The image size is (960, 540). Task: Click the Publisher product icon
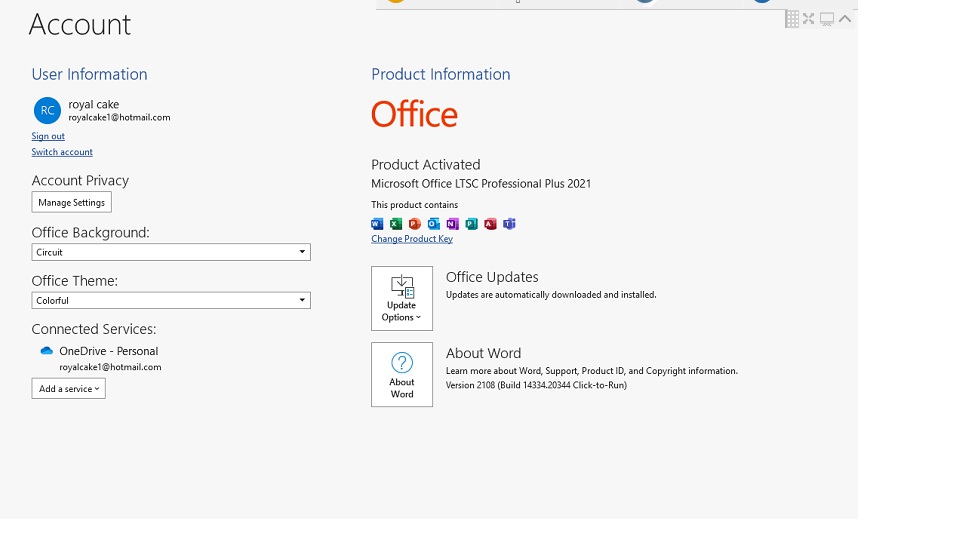pos(471,224)
